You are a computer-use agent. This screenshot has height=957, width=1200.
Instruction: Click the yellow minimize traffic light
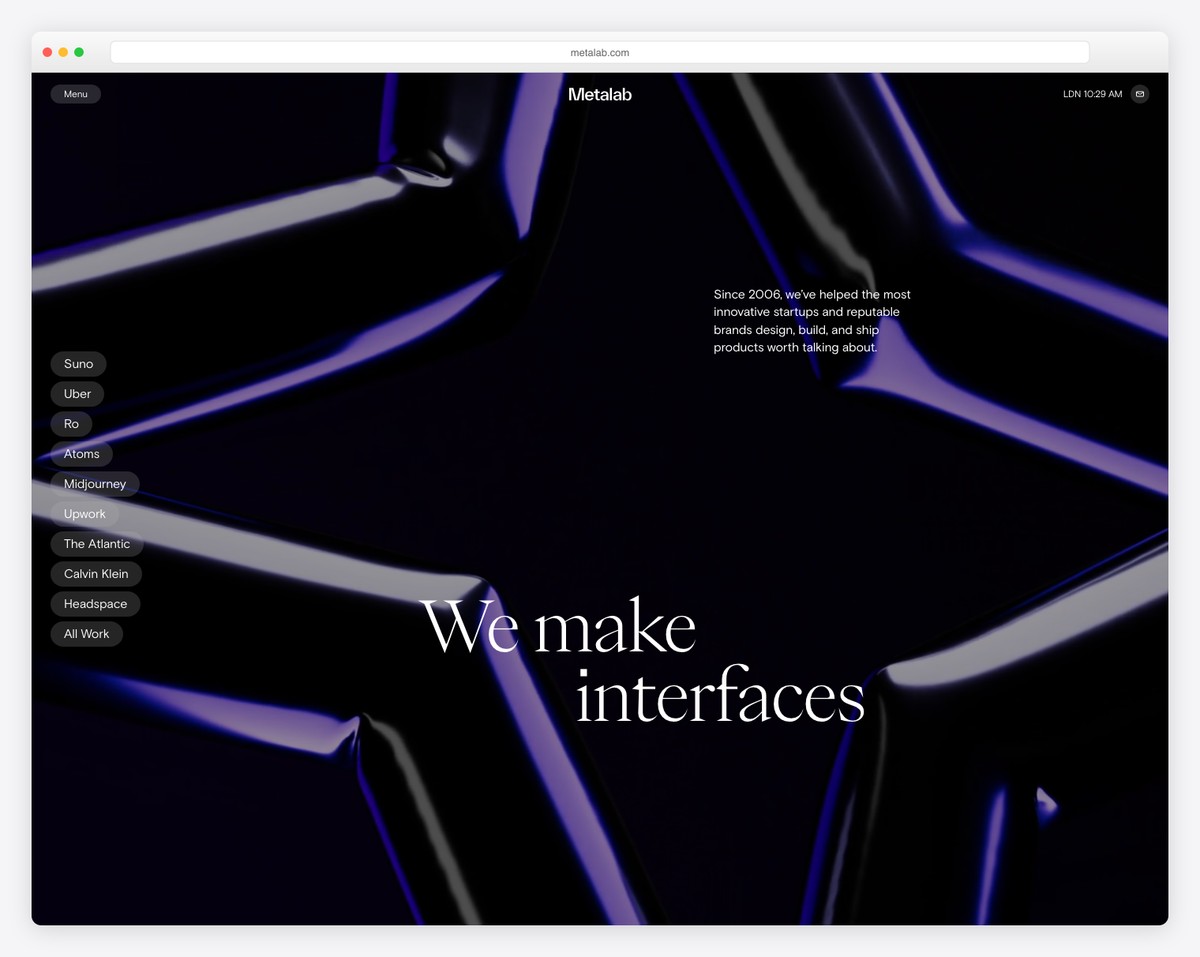click(62, 51)
